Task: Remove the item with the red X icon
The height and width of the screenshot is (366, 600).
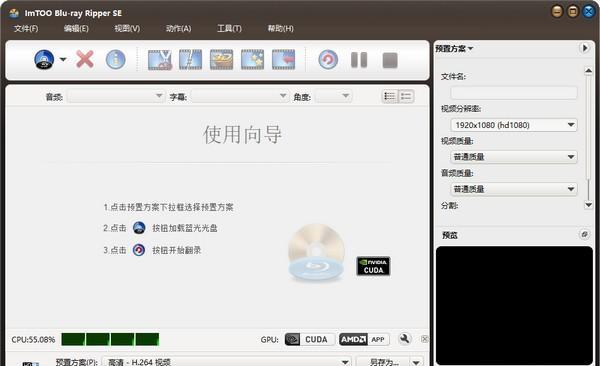Action: click(x=85, y=60)
